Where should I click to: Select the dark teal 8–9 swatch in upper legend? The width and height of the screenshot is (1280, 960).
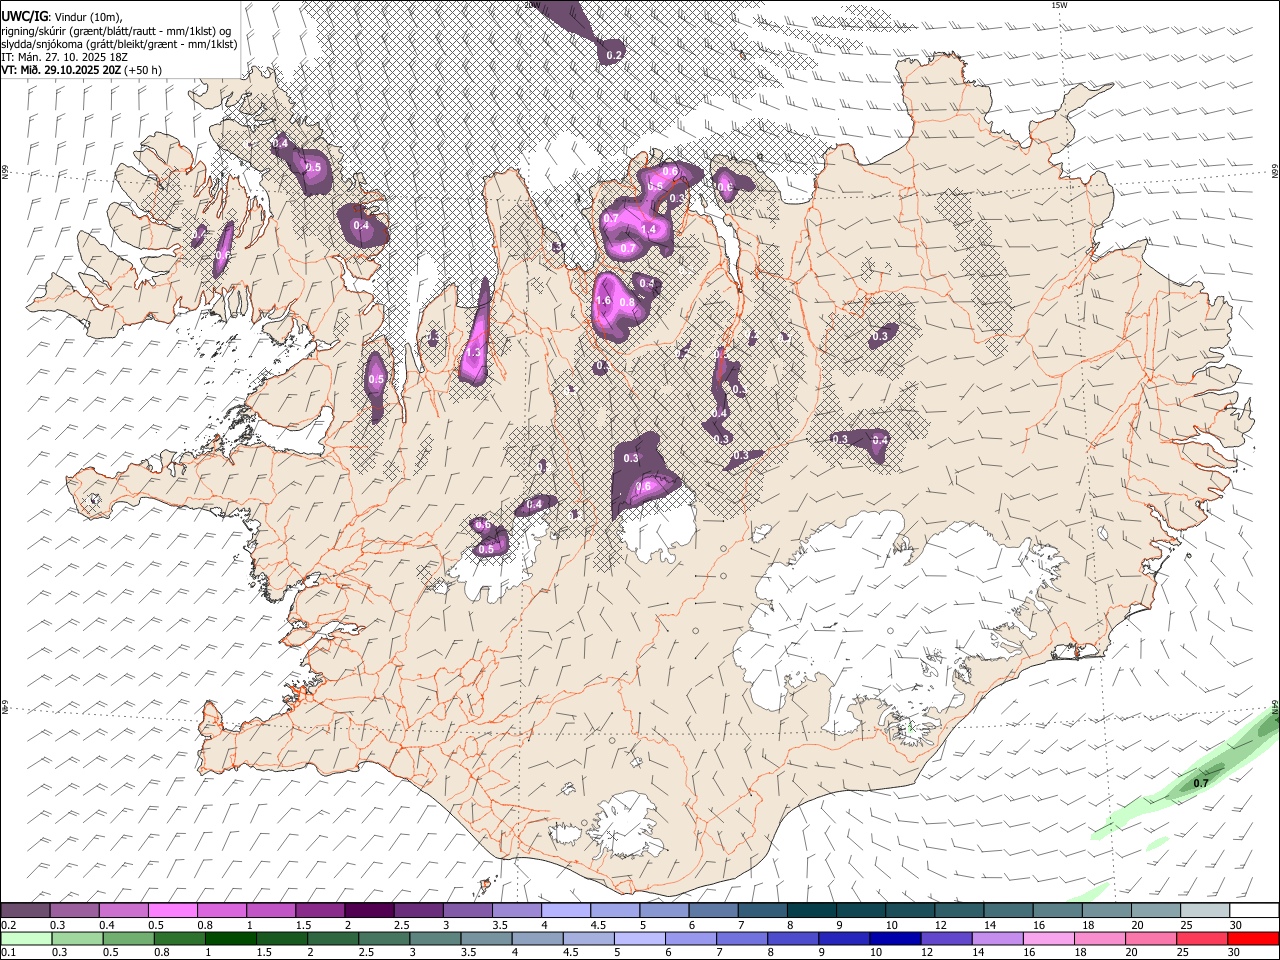click(x=812, y=911)
